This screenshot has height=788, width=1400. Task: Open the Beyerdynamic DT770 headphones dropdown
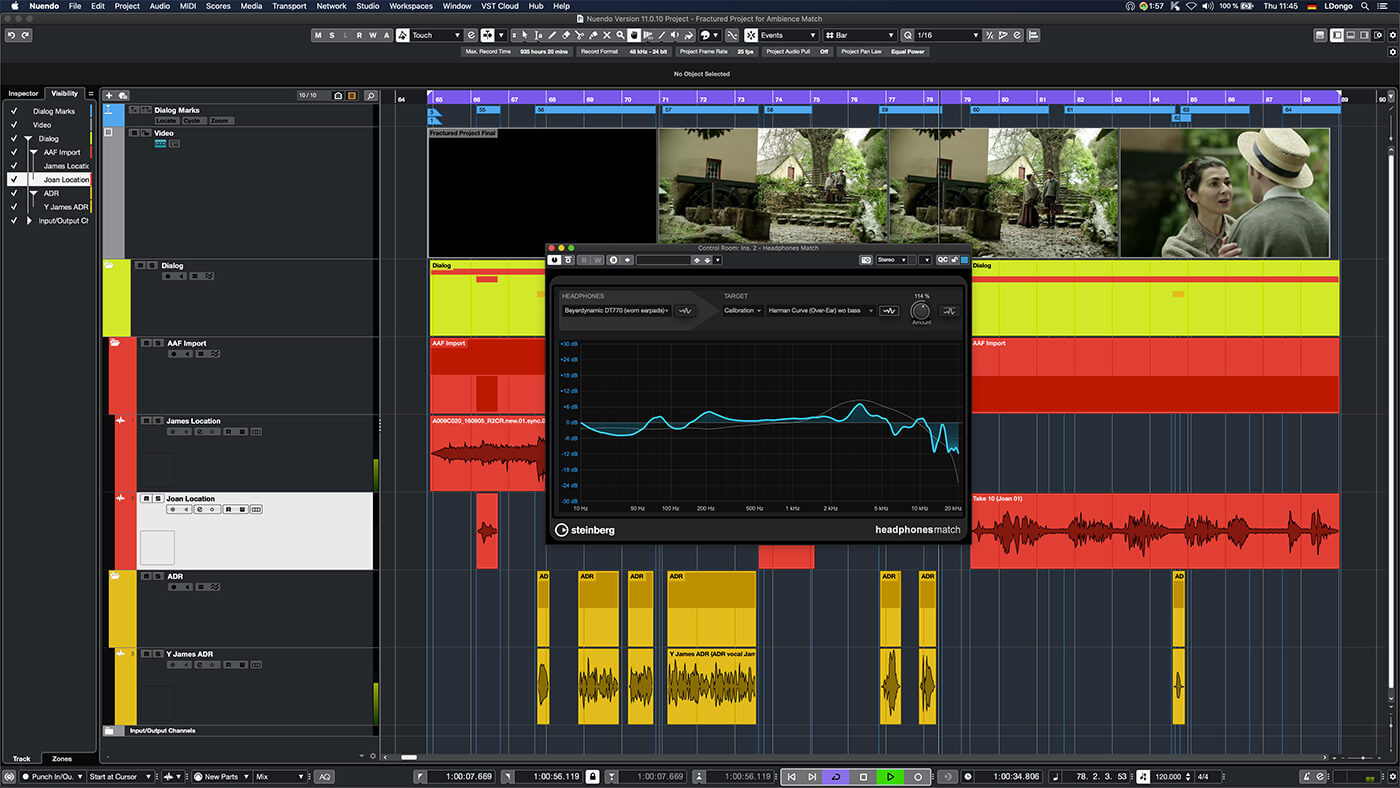(616, 311)
